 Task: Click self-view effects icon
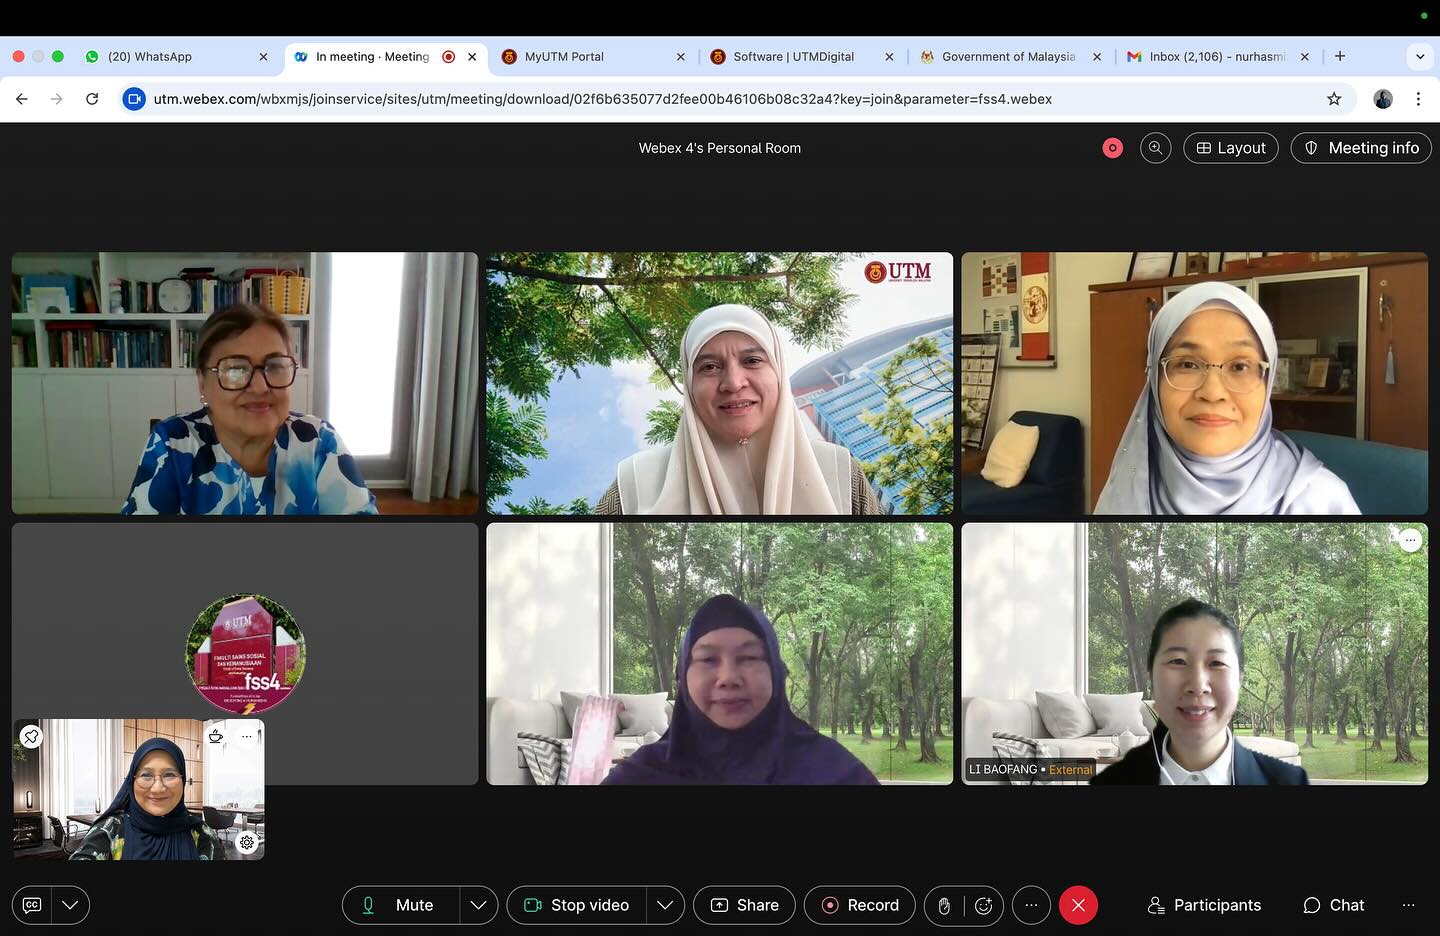pyautogui.click(x=215, y=736)
